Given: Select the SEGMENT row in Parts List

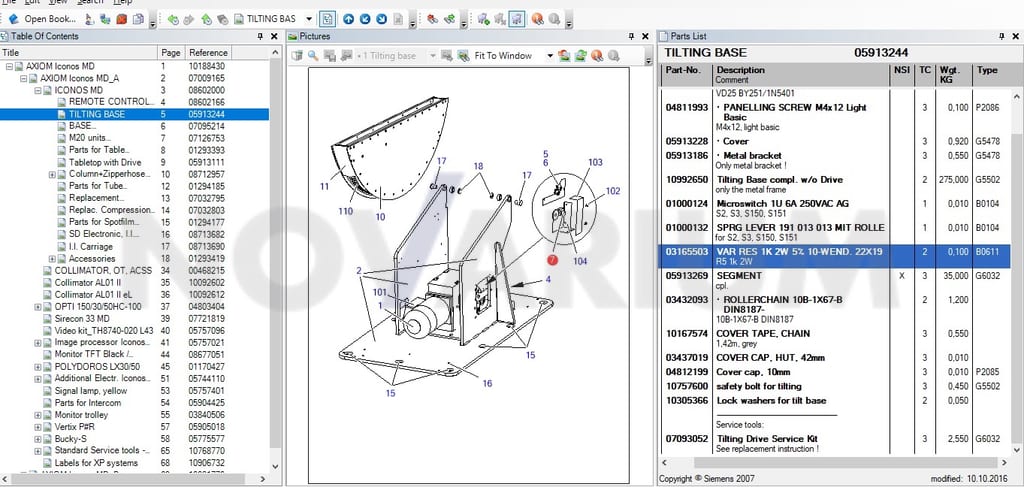Looking at the screenshot, I should click(835, 281).
